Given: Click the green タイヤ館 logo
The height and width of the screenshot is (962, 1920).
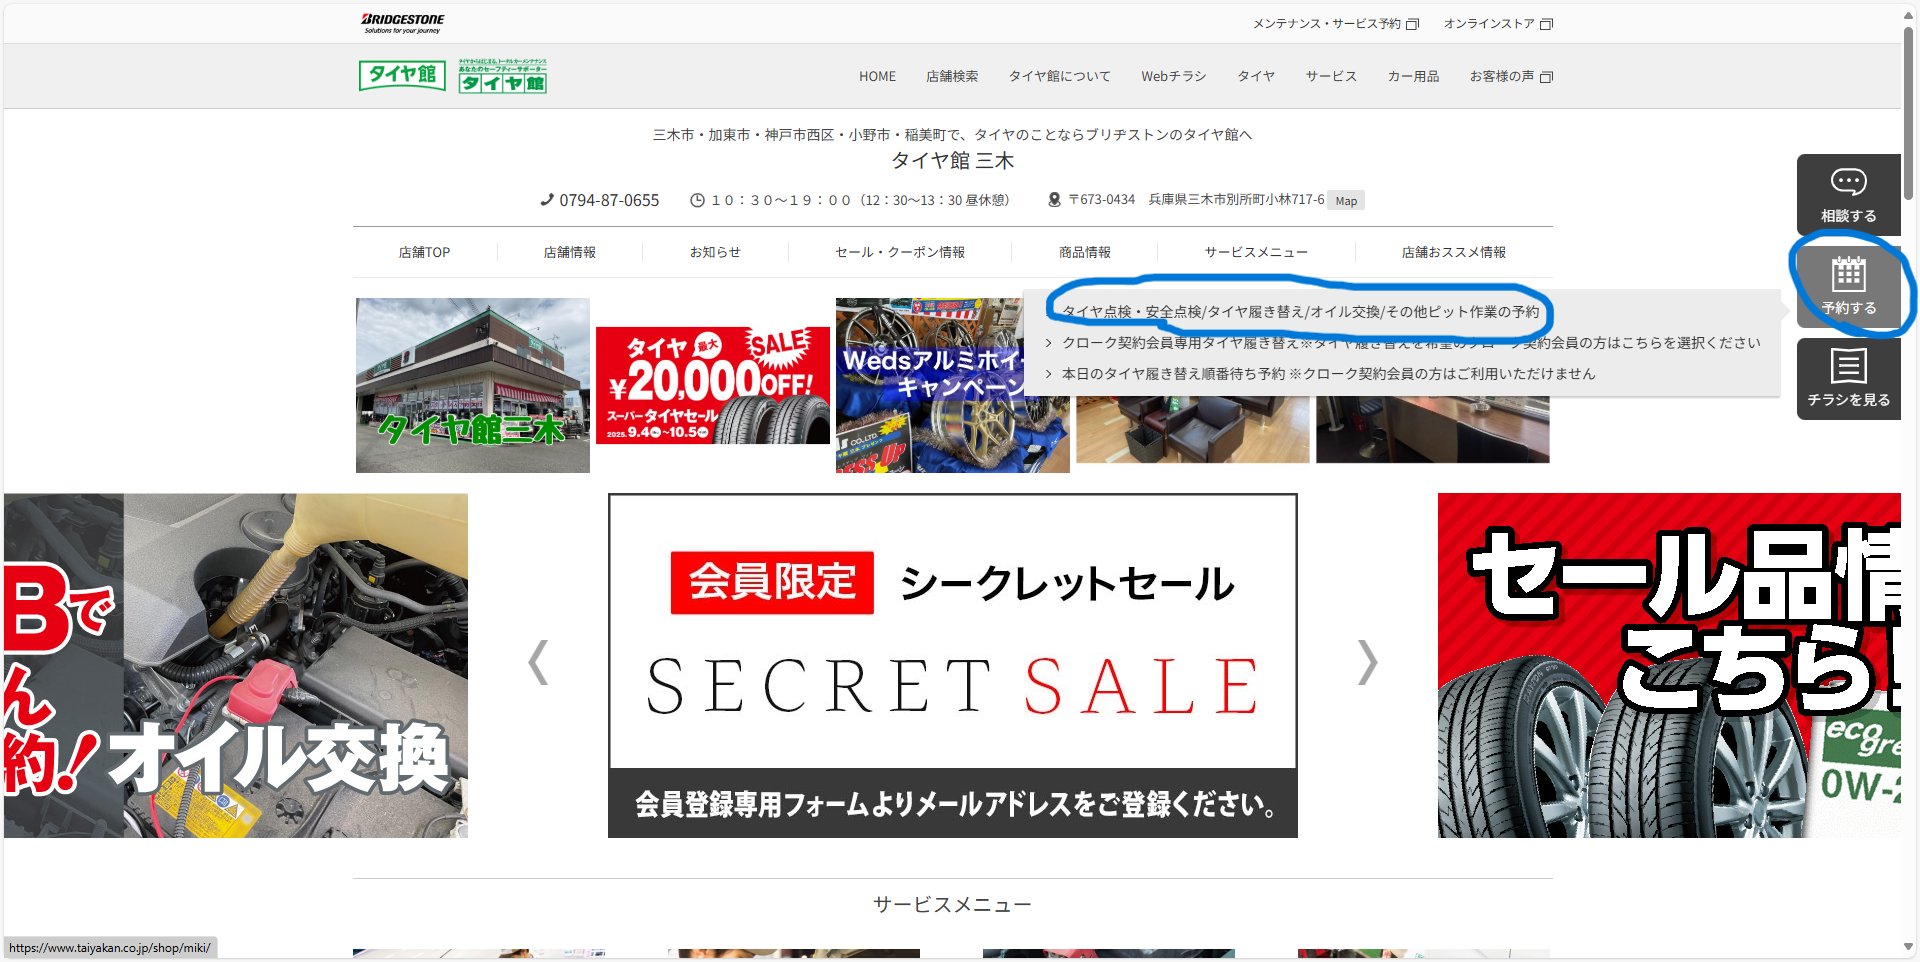Looking at the screenshot, I should 402,75.
